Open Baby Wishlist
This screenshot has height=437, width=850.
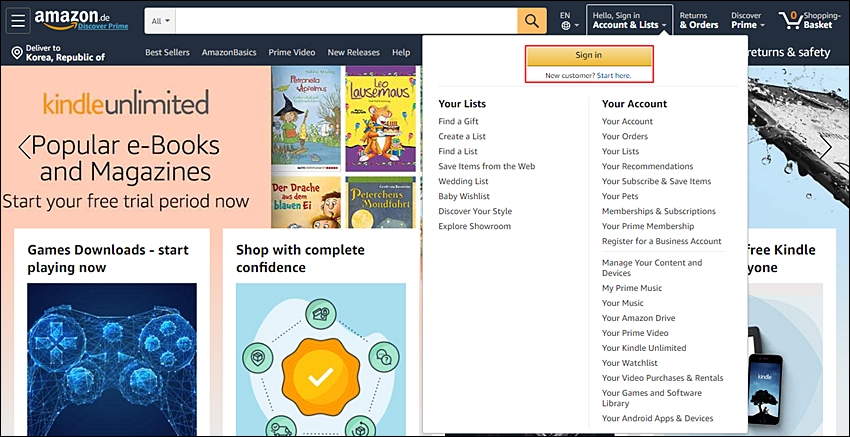point(464,196)
